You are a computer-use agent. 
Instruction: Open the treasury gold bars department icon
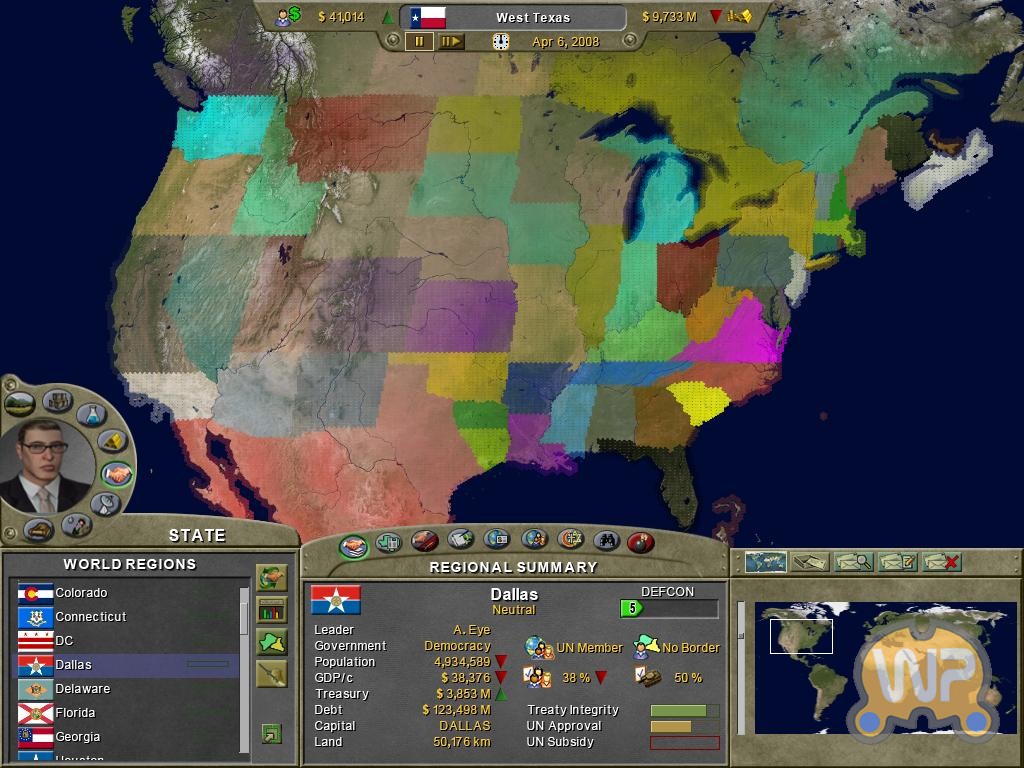click(112, 440)
